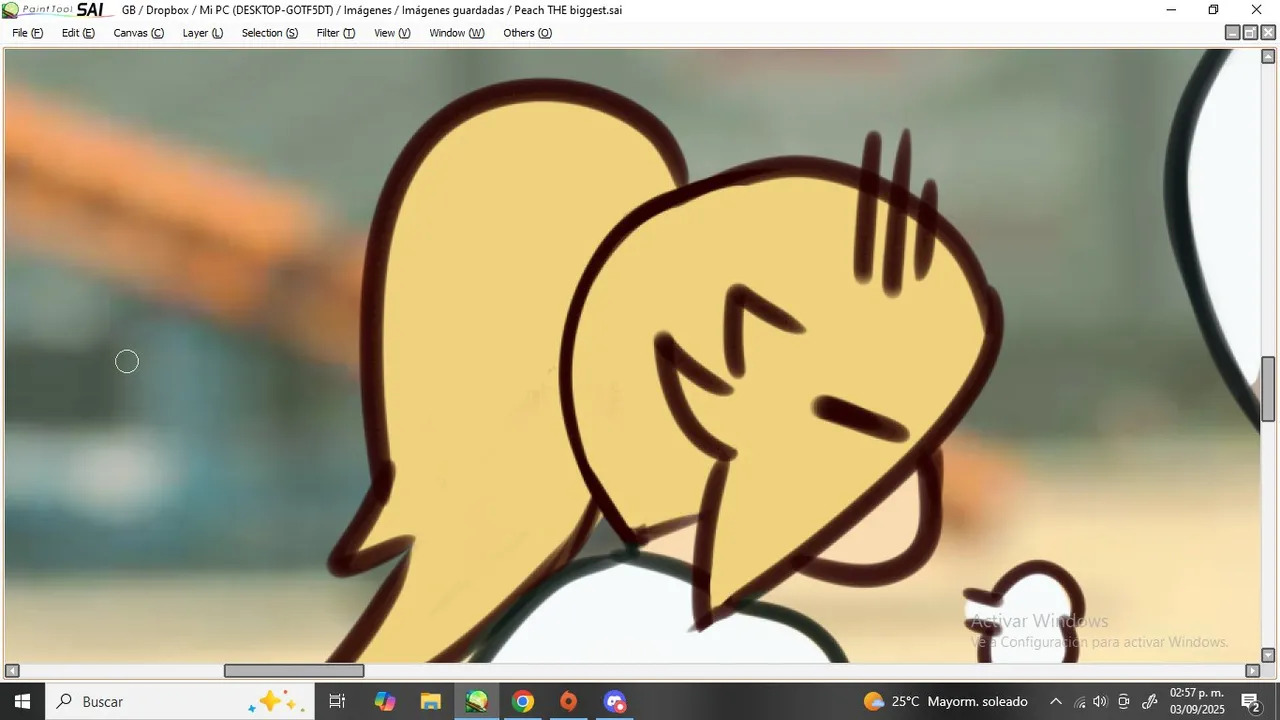This screenshot has width=1280, height=720.
Task: Open the File menu
Action: [x=27, y=33]
